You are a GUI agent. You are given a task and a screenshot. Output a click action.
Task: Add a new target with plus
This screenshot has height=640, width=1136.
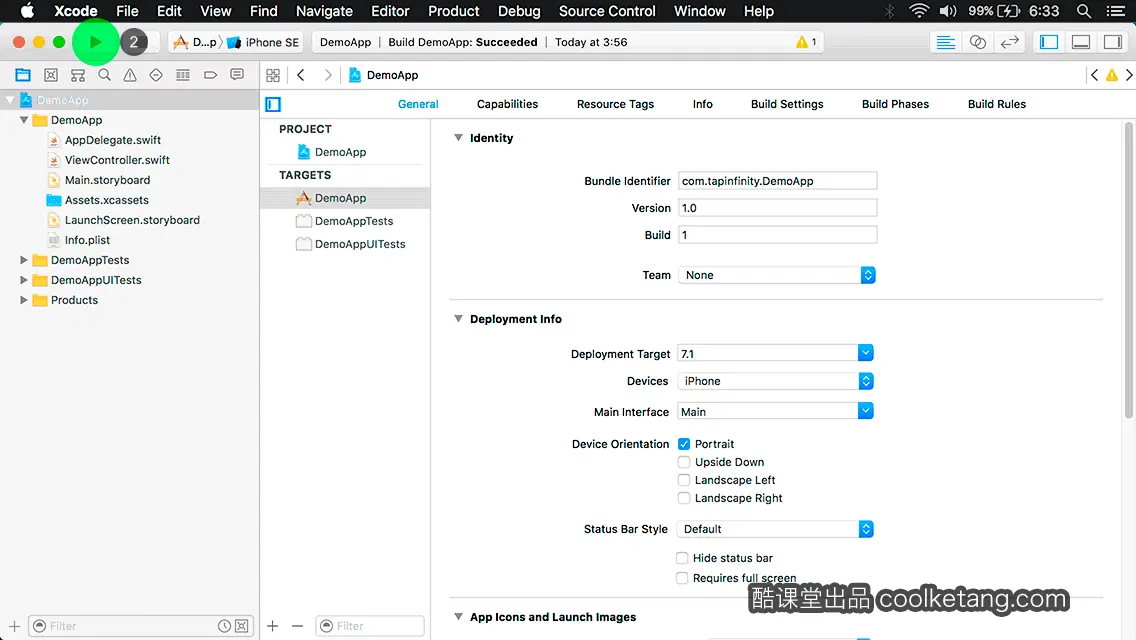coord(272,626)
